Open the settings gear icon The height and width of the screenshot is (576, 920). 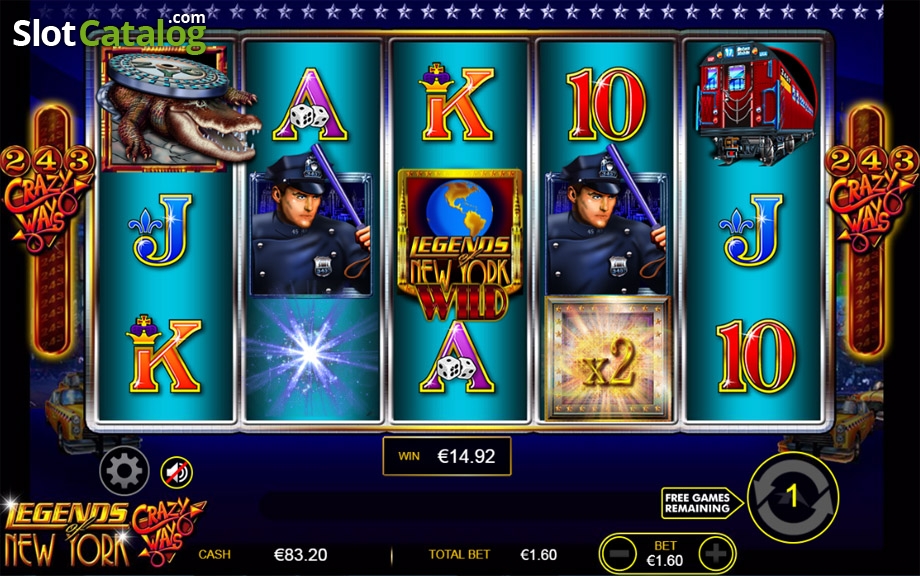tap(124, 470)
